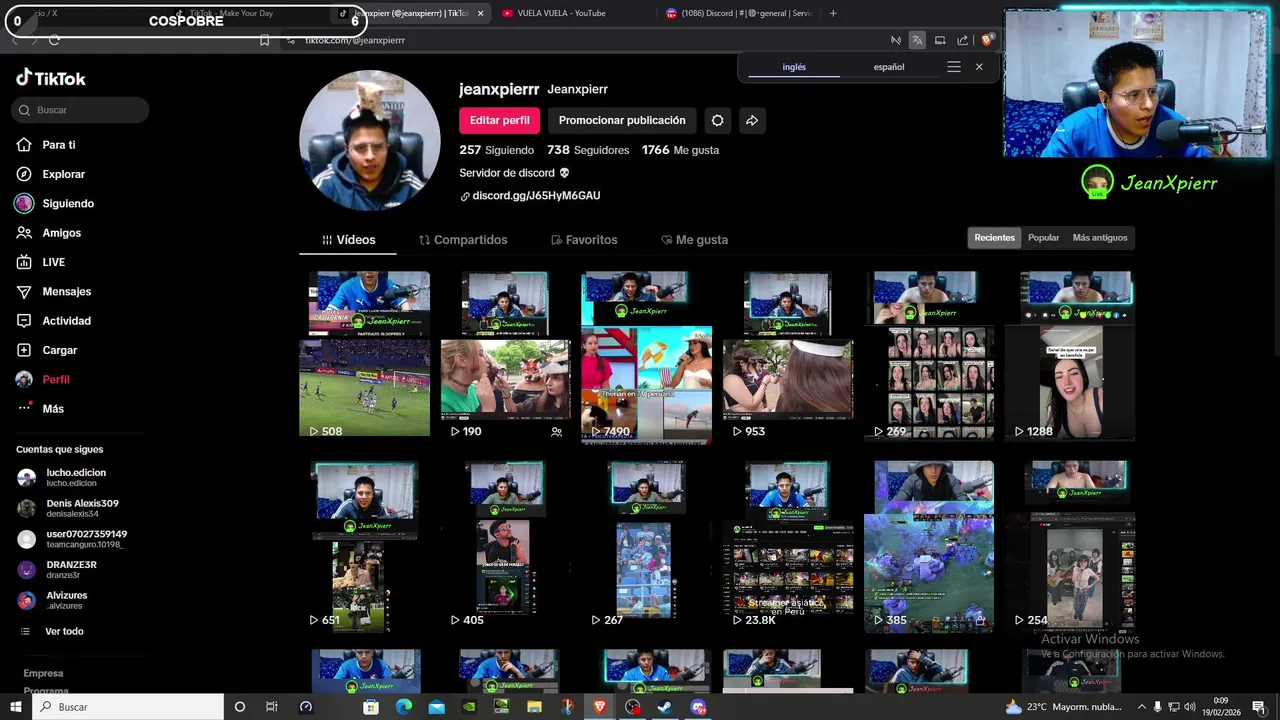
Task: Open a new browser tab
Action: tap(833, 13)
